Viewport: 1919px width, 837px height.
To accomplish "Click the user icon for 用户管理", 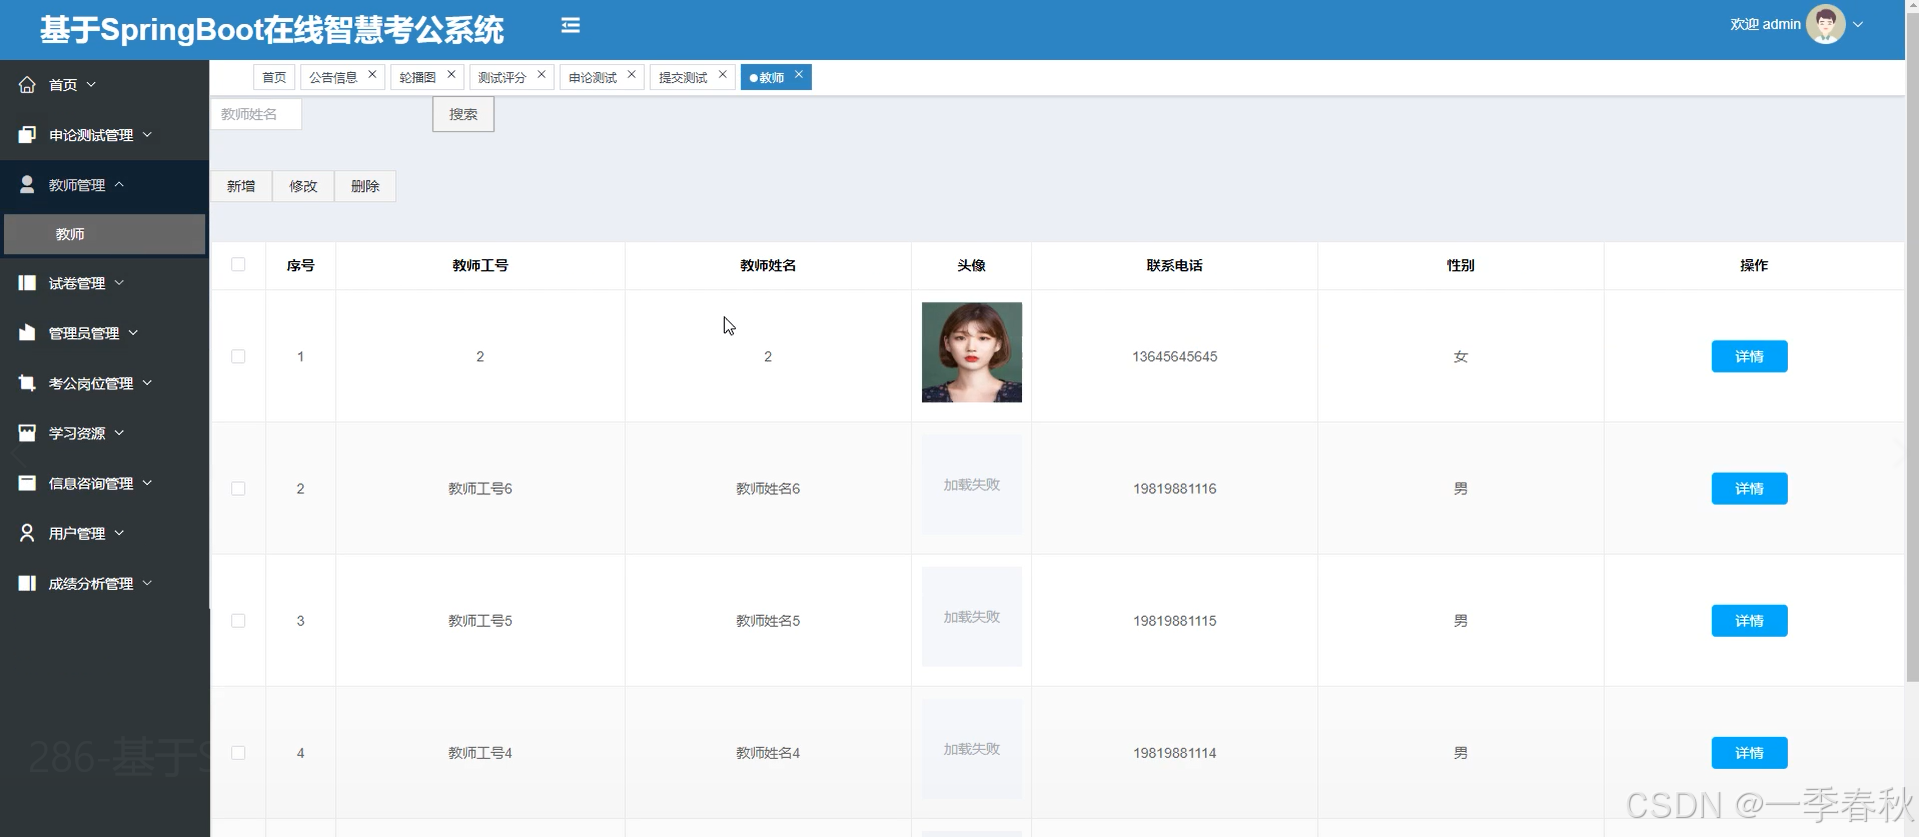I will (x=27, y=533).
